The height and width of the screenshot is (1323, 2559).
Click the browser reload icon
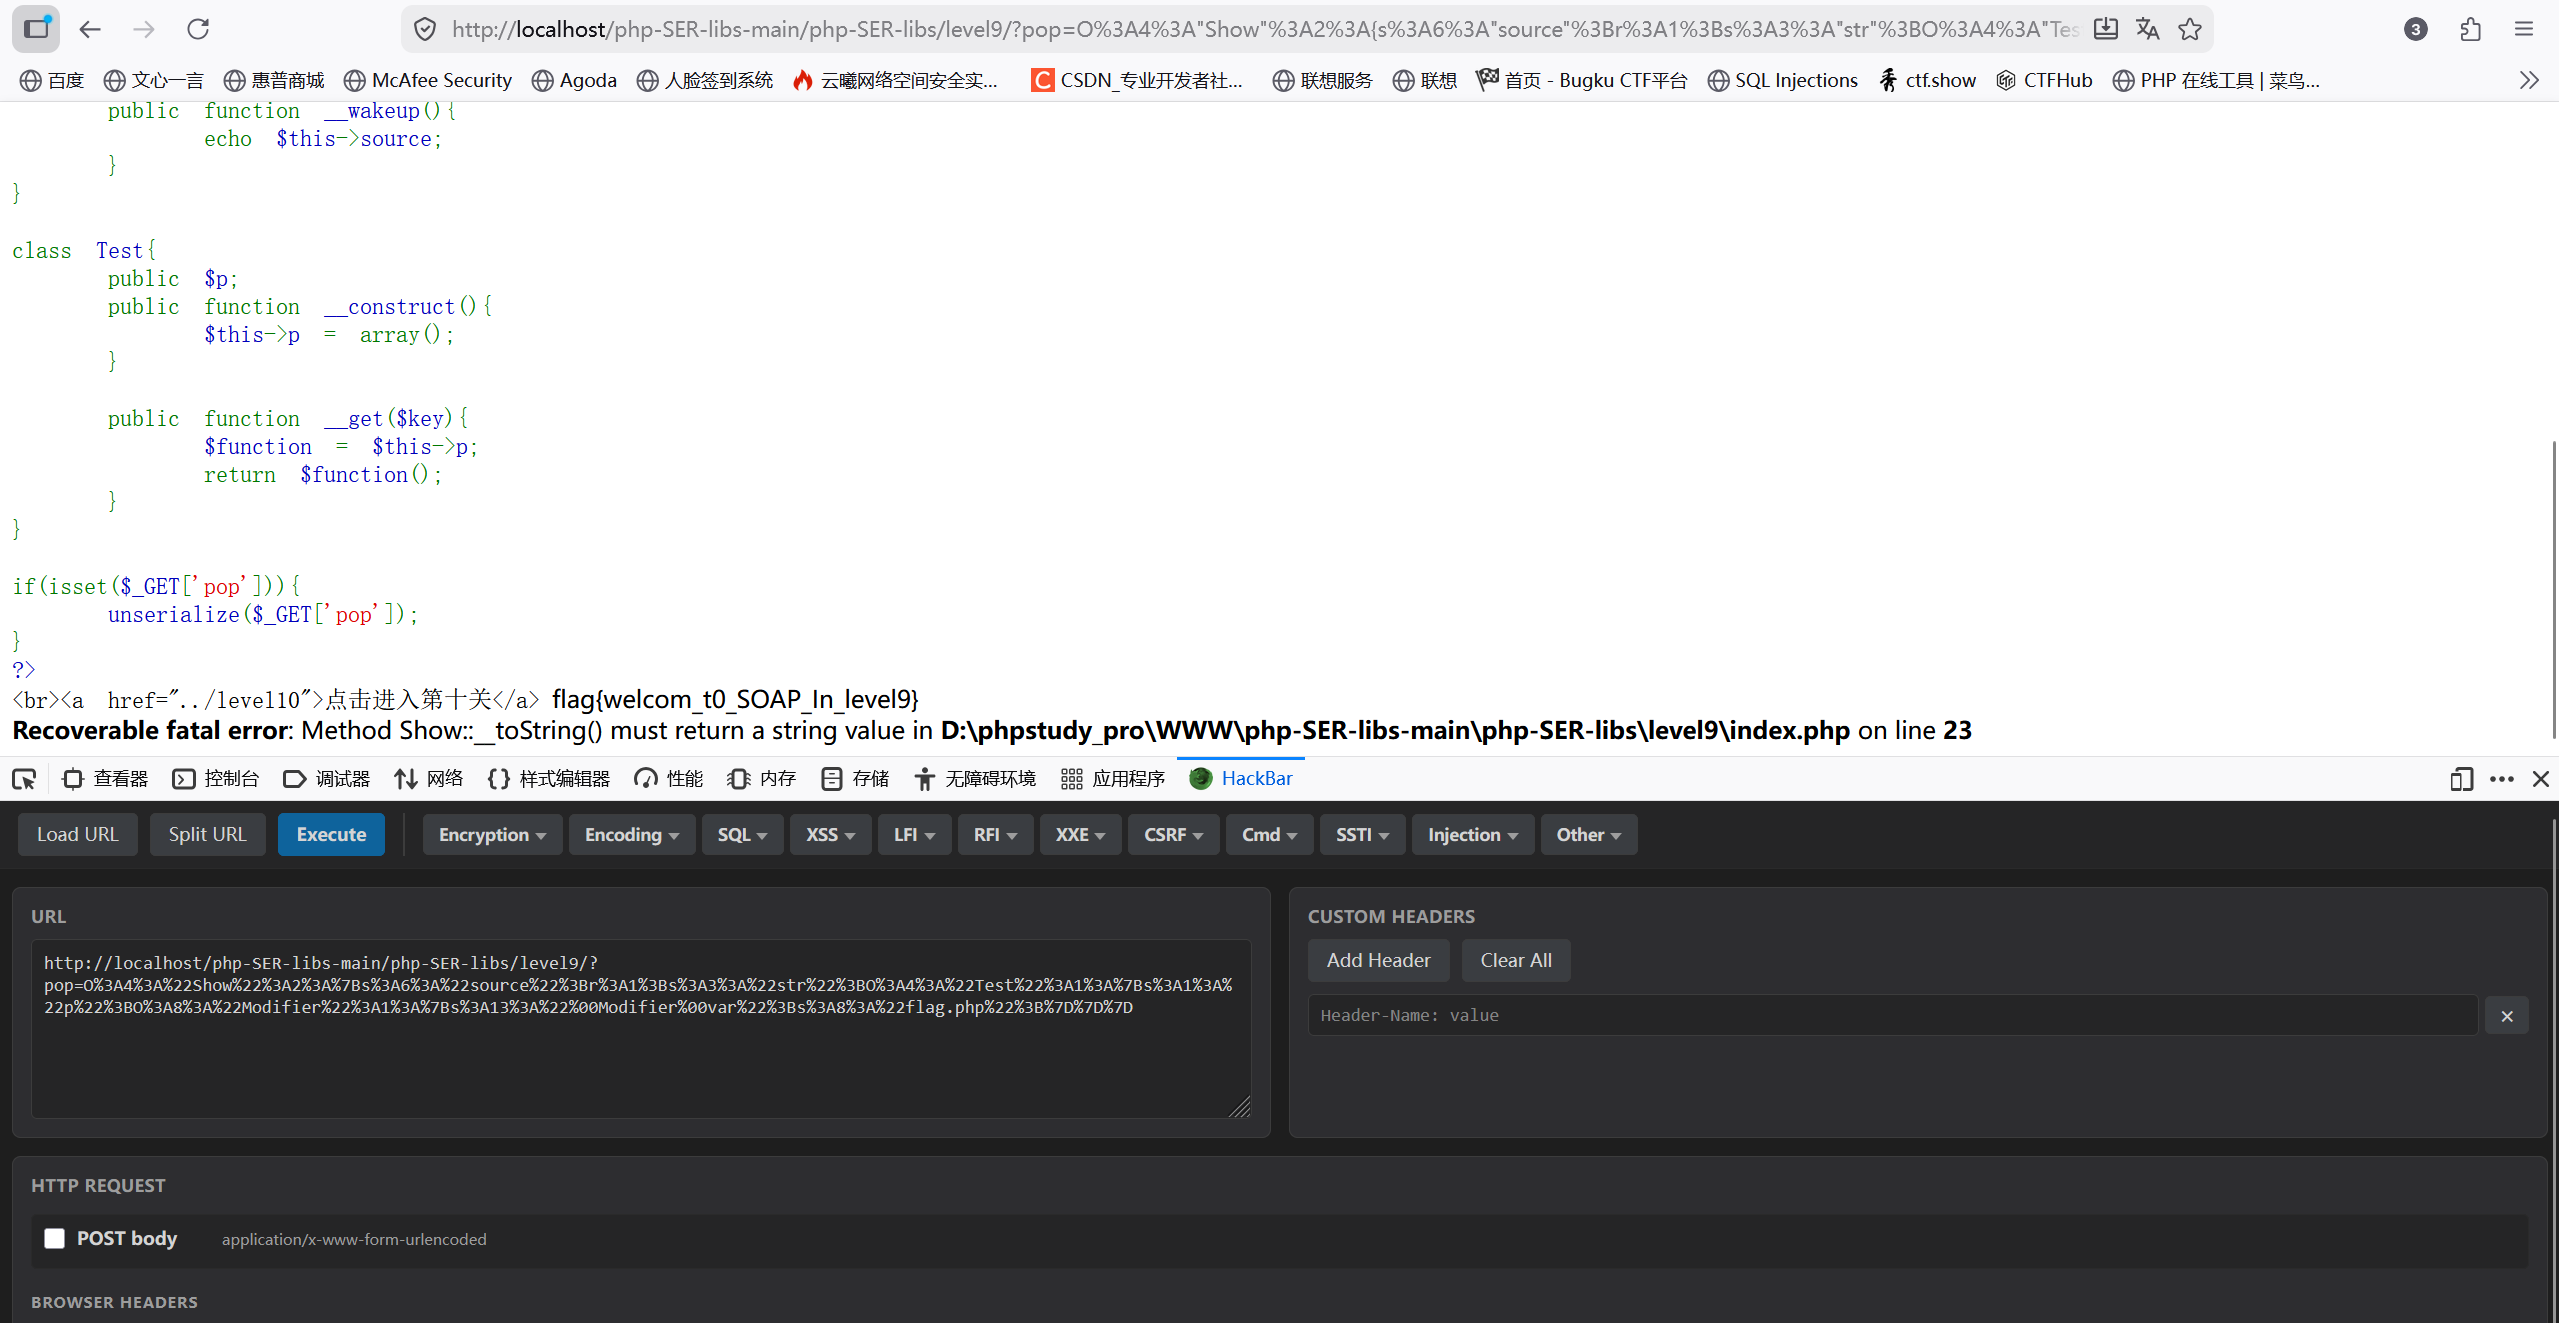coord(198,29)
